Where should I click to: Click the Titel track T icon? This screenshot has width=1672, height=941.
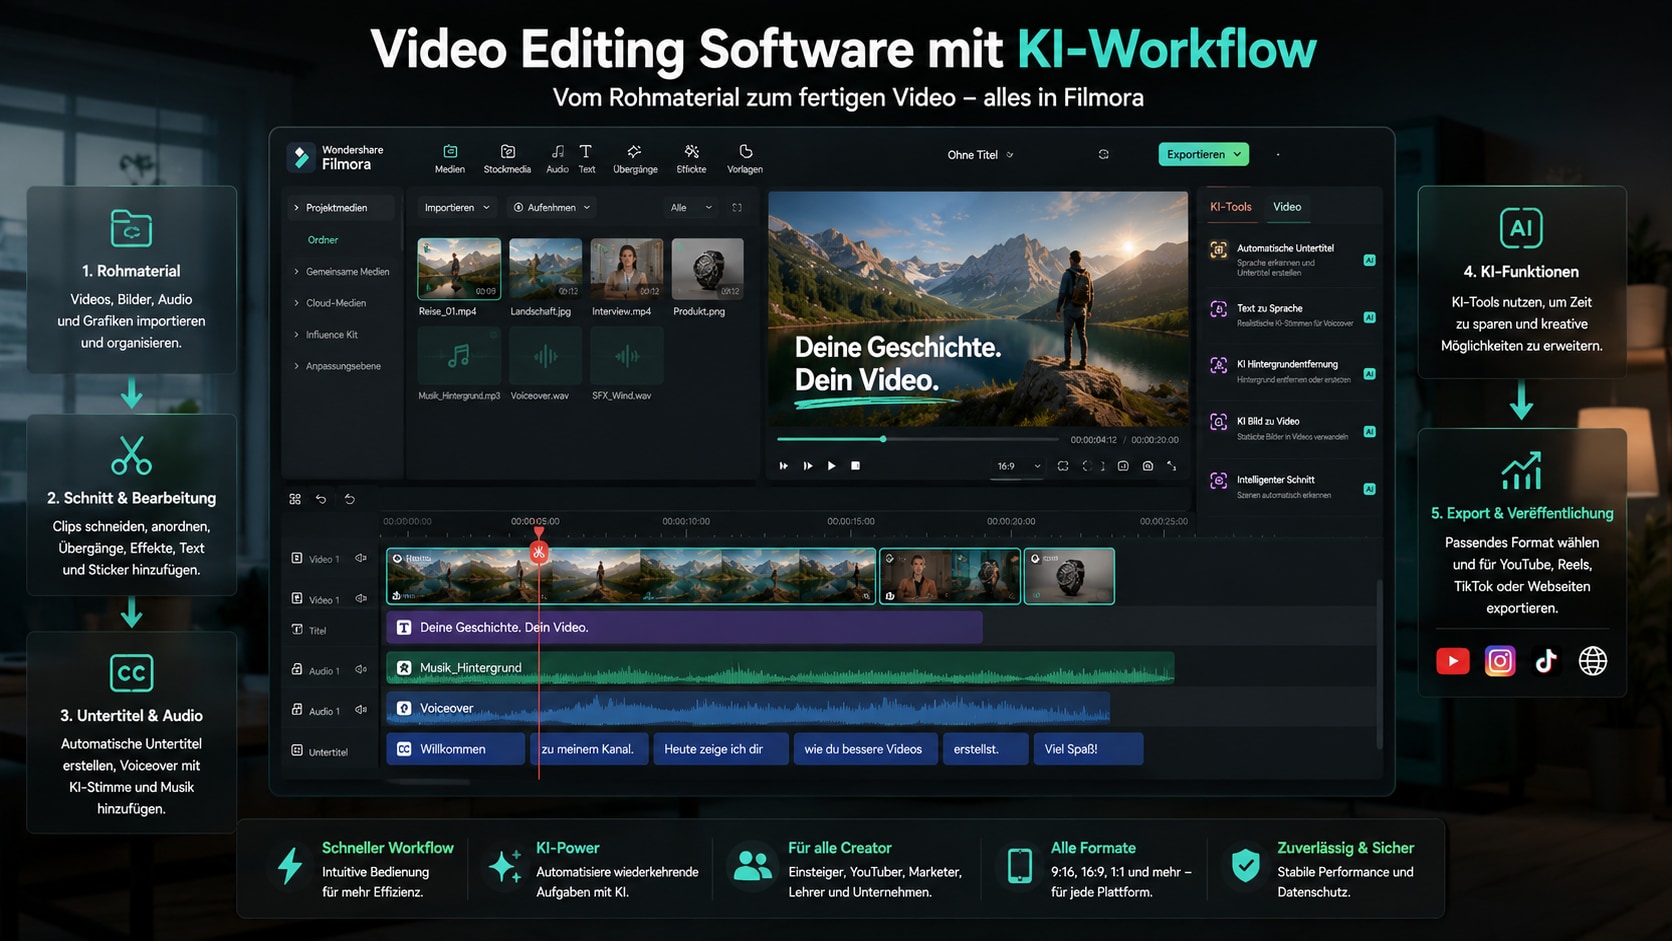click(297, 630)
